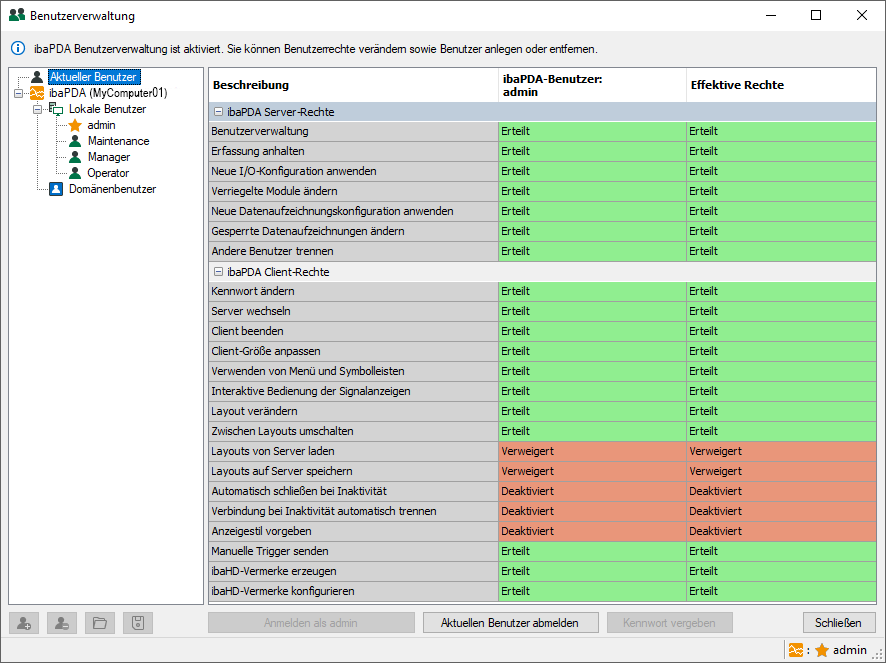Viewport: 886px width, 663px height.
Task: Click the open folder icon button
Action: 100,623
